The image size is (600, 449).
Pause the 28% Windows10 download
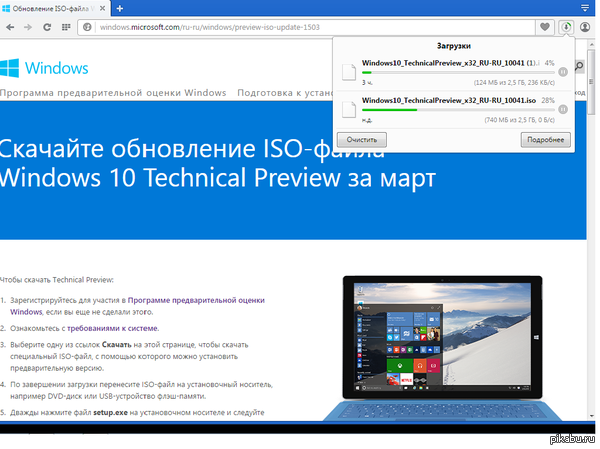(563, 109)
